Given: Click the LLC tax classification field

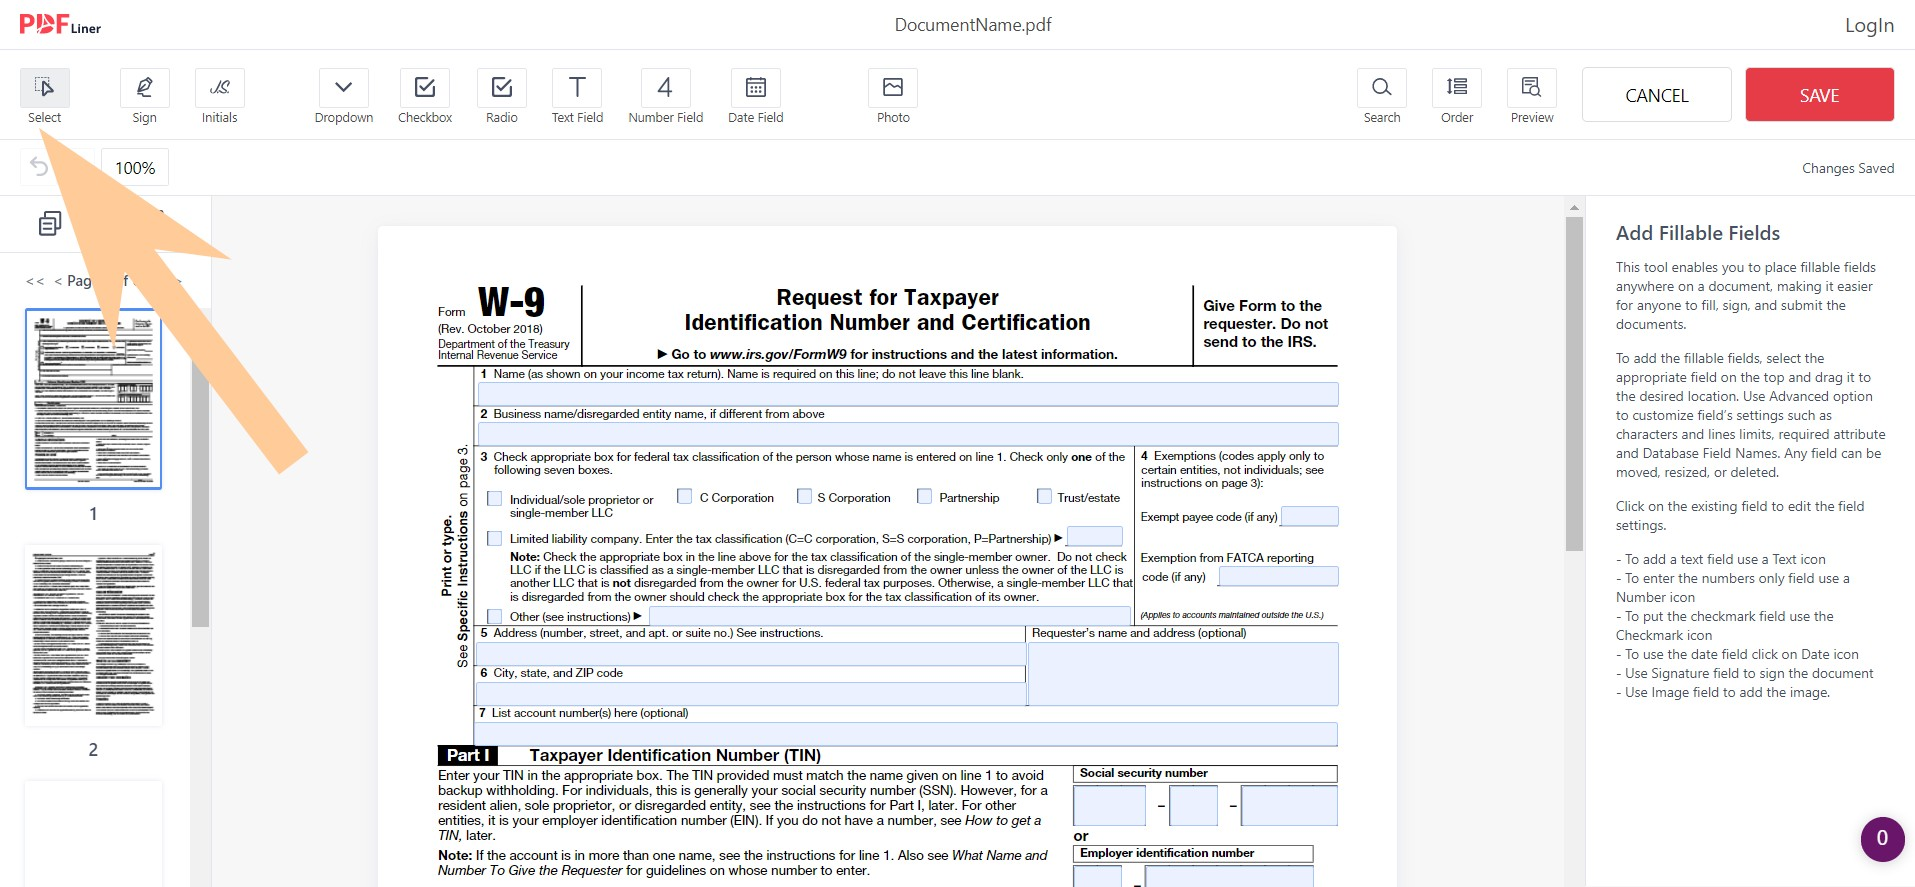Looking at the screenshot, I should pos(1094,536).
